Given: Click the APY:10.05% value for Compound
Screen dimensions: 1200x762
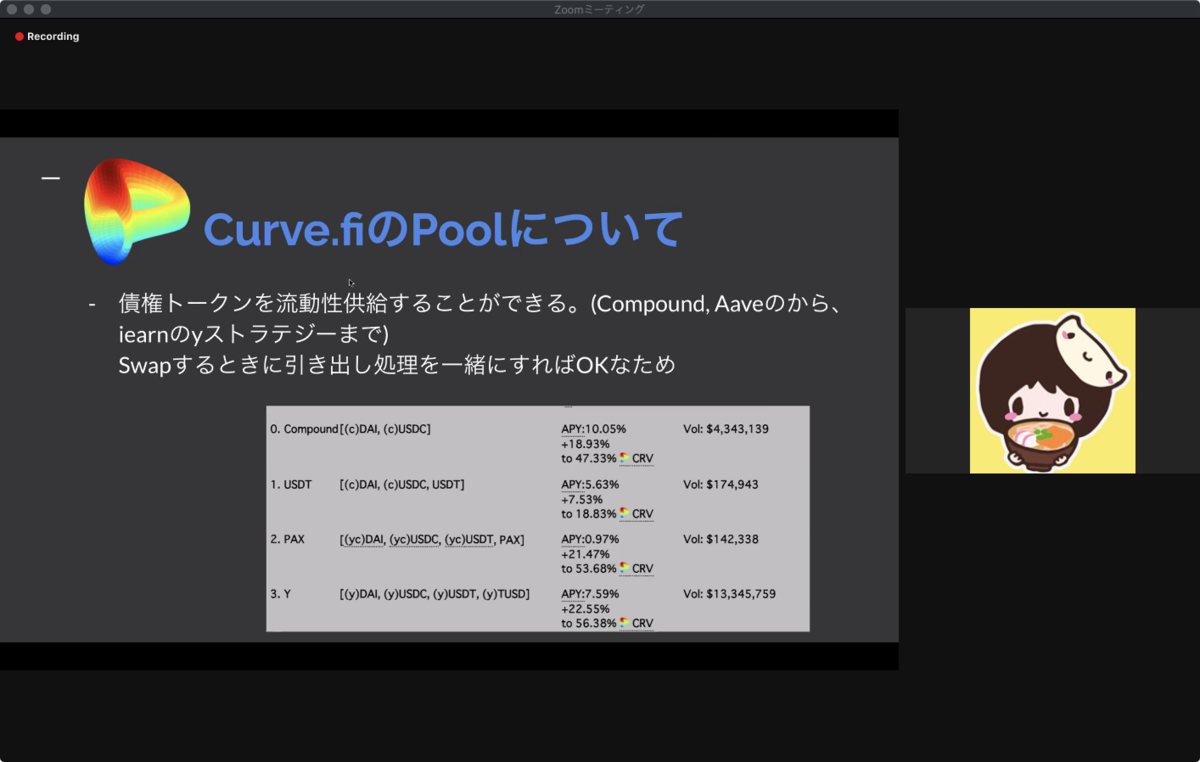Looking at the screenshot, I should click(592, 428).
